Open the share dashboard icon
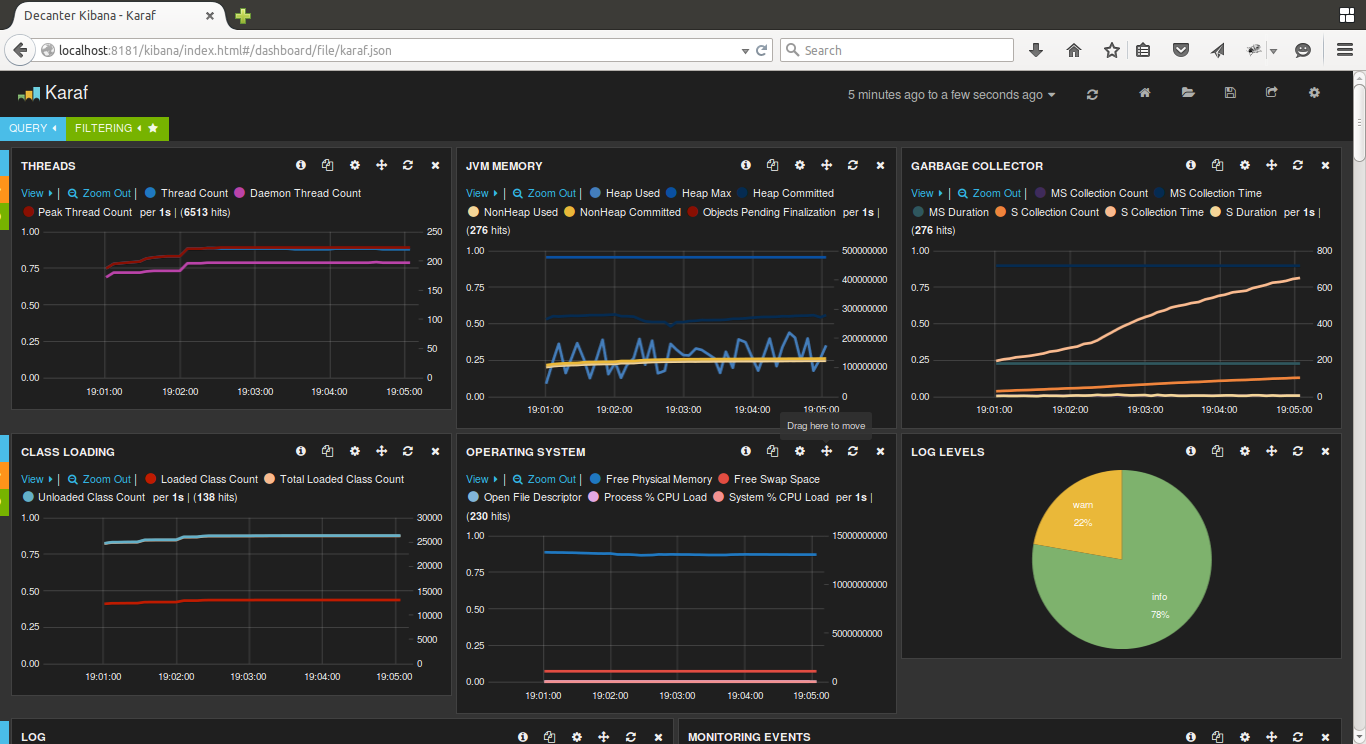Image resolution: width=1366 pixels, height=744 pixels. click(x=1272, y=93)
